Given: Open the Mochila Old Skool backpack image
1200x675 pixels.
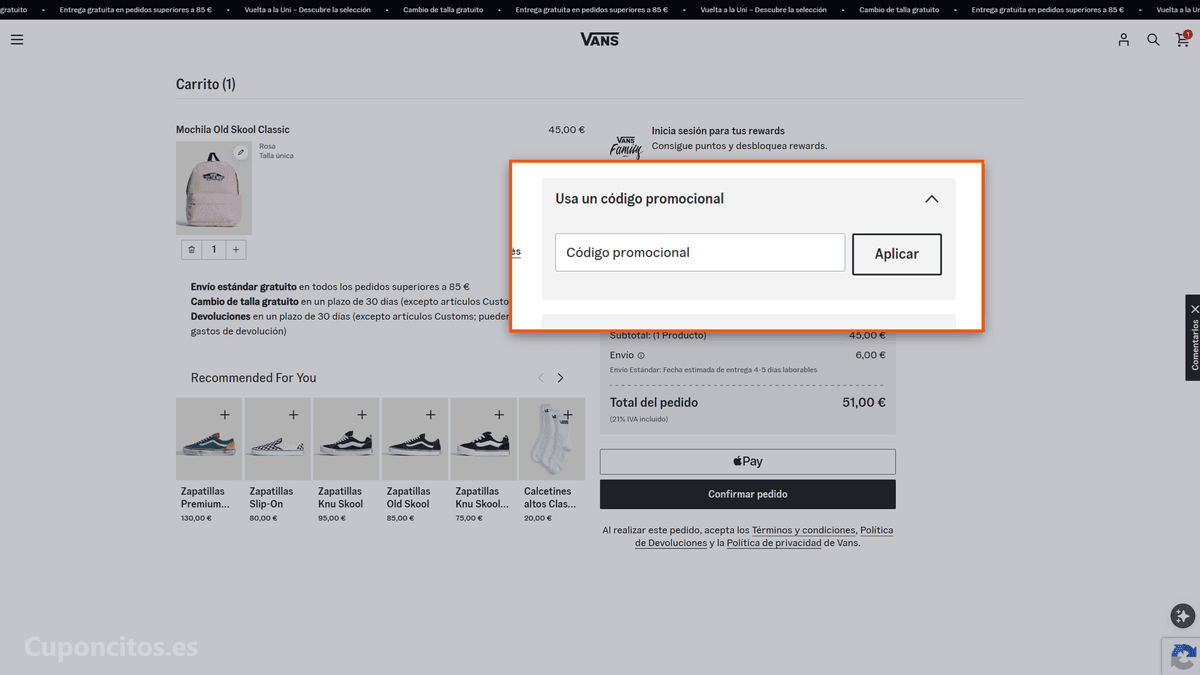Looking at the screenshot, I should coord(214,188).
